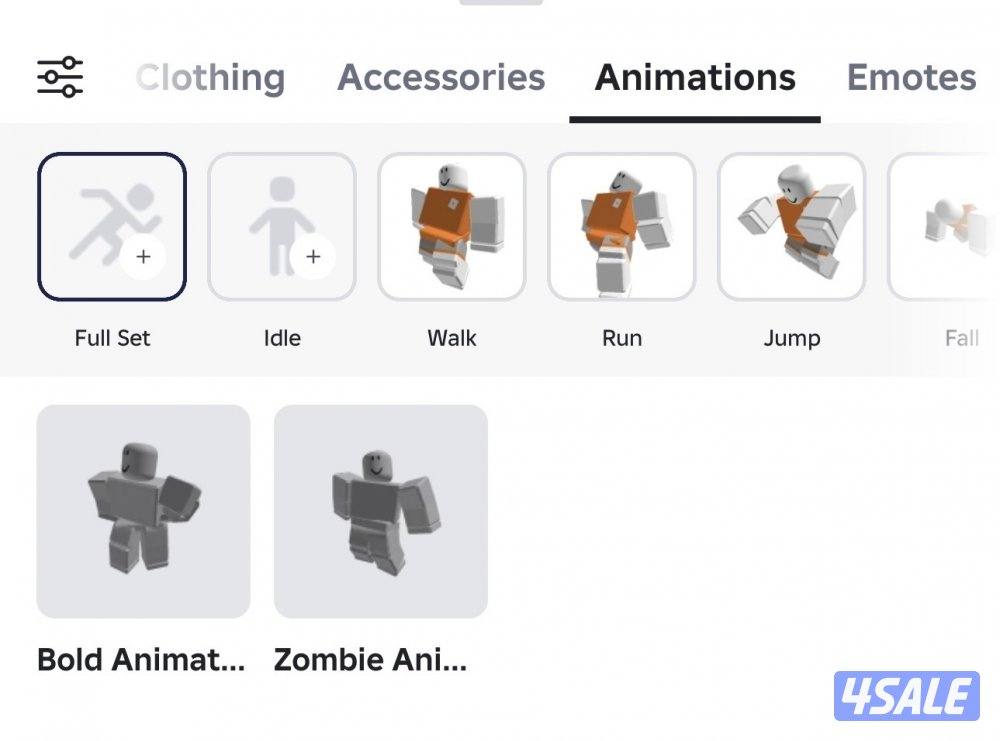The image size is (1000, 741).
Task: Click the Zombie Ani... item title
Action: pos(370,659)
